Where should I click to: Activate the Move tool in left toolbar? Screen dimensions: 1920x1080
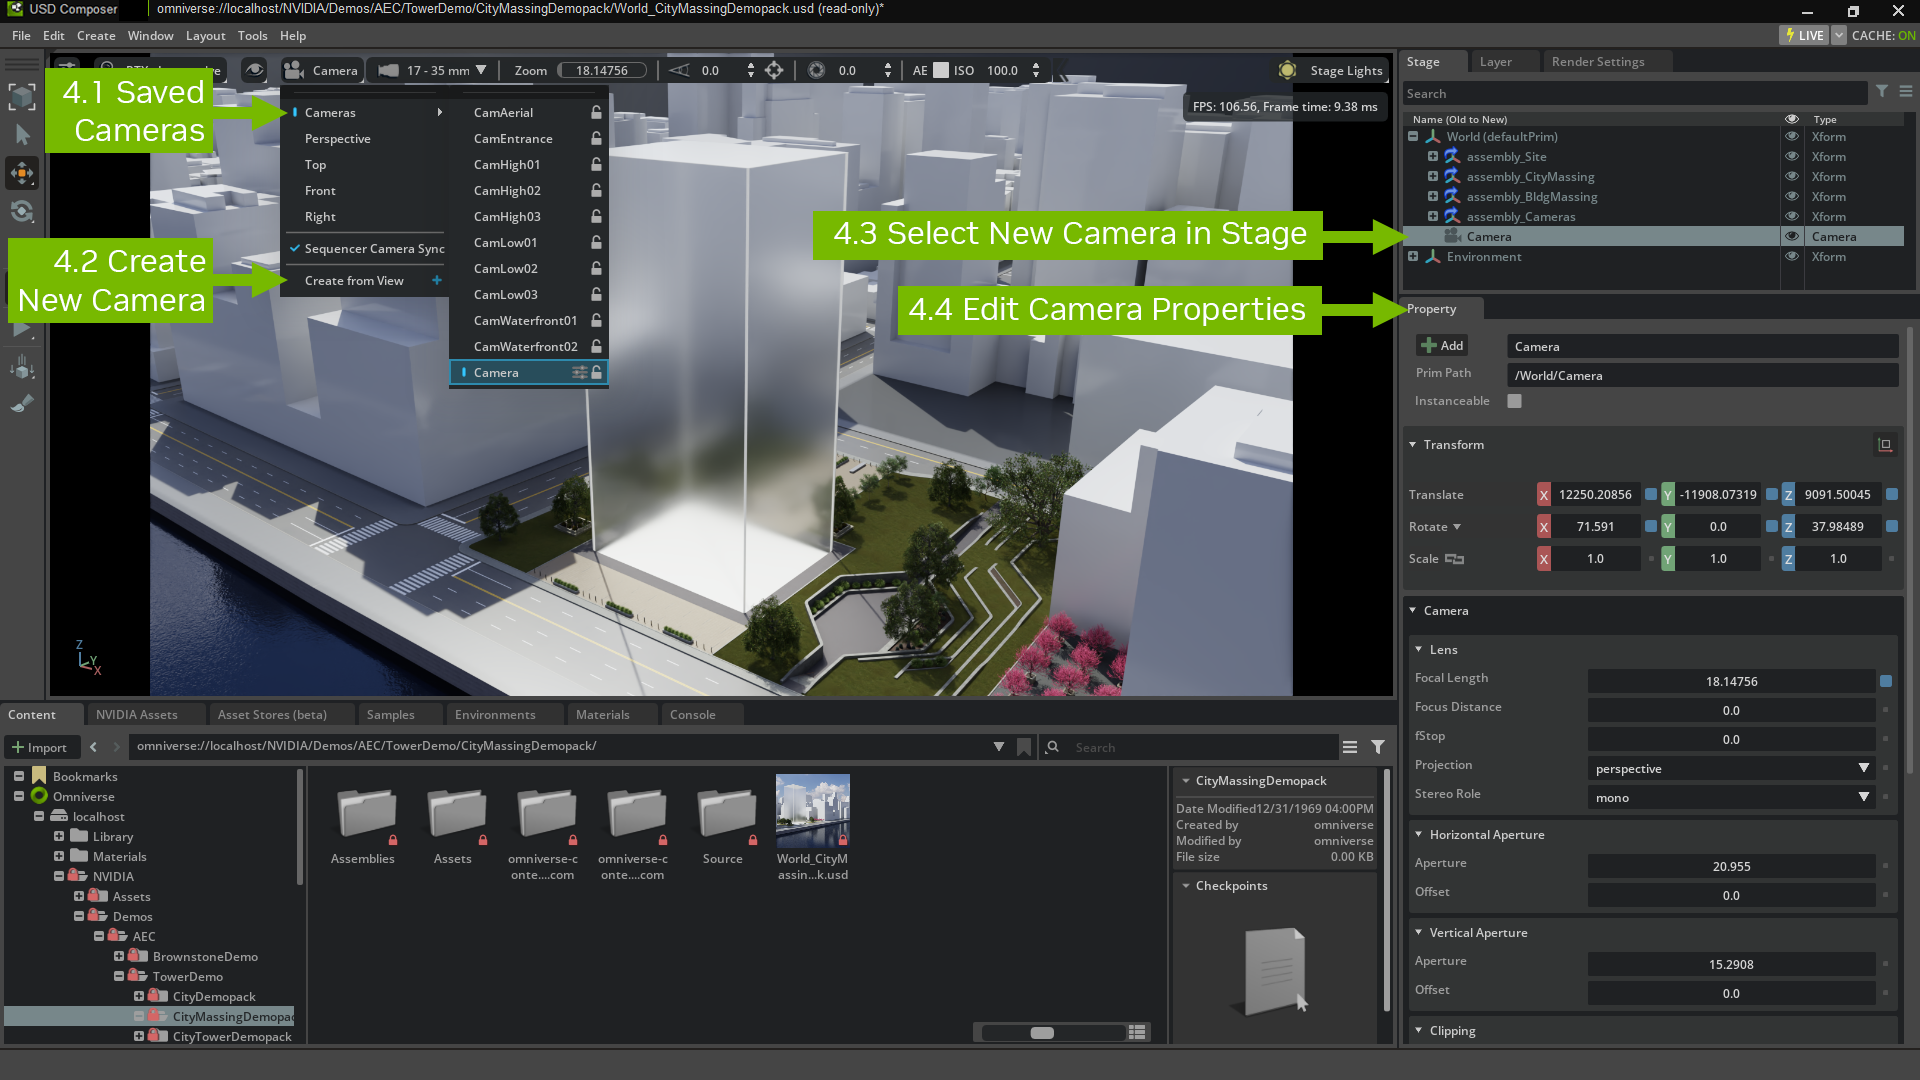pyautogui.click(x=22, y=173)
